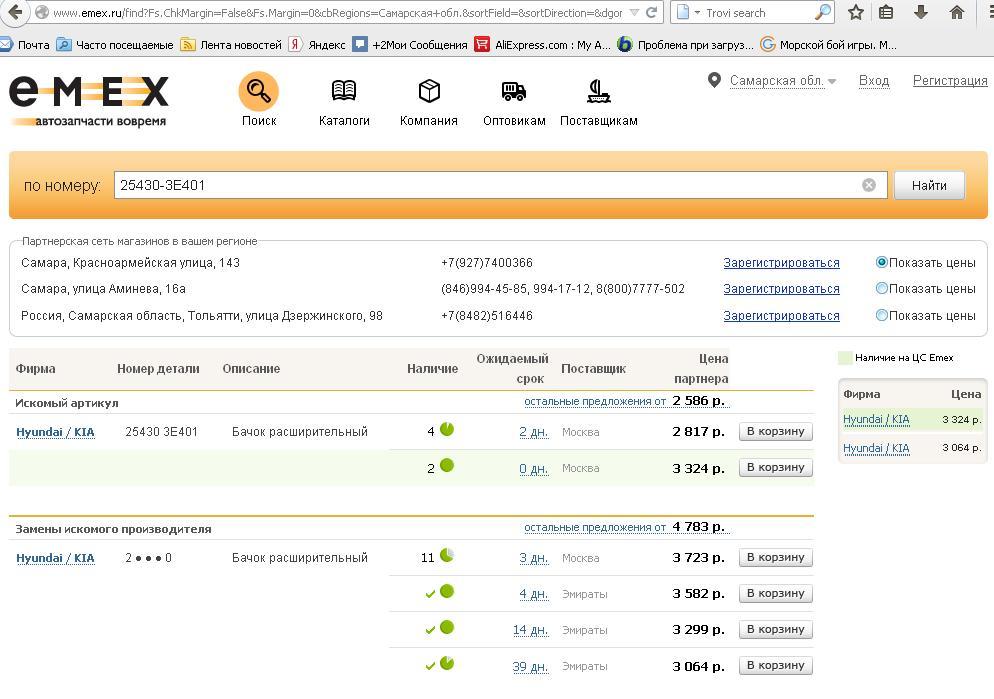Open the Компания box icon
The image size is (994, 699).
click(429, 92)
